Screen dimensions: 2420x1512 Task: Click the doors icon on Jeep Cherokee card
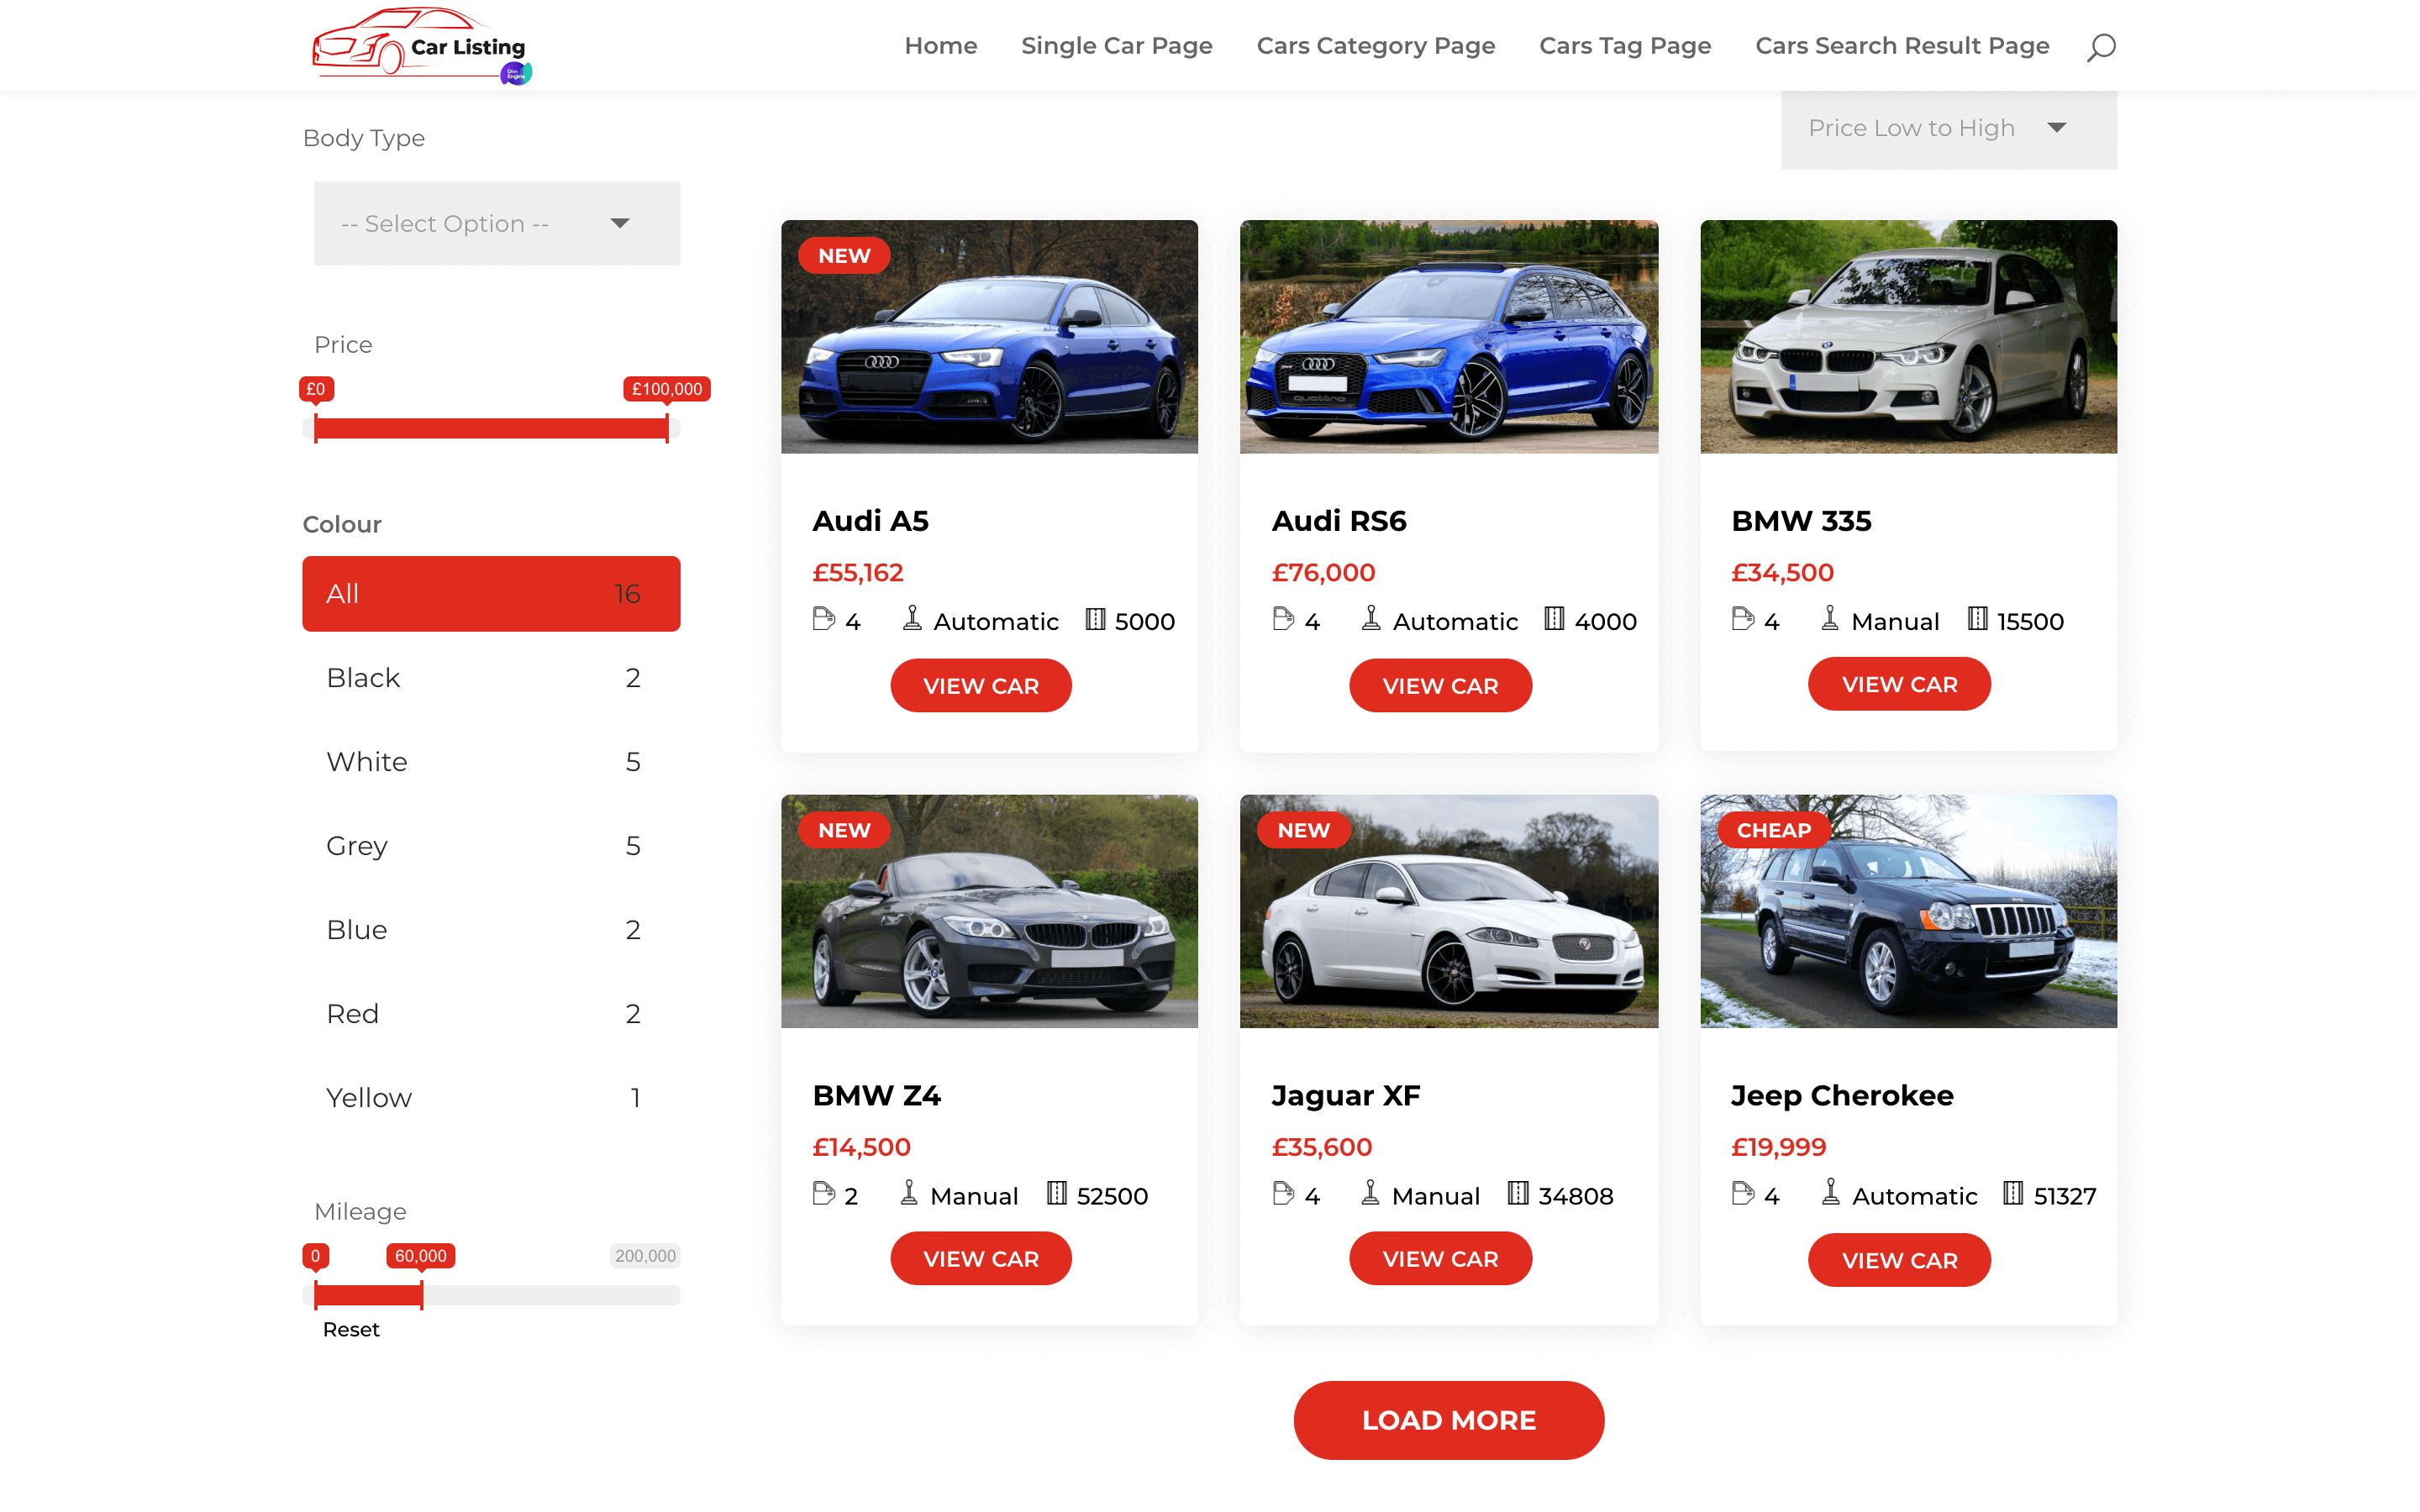[x=1742, y=1193]
